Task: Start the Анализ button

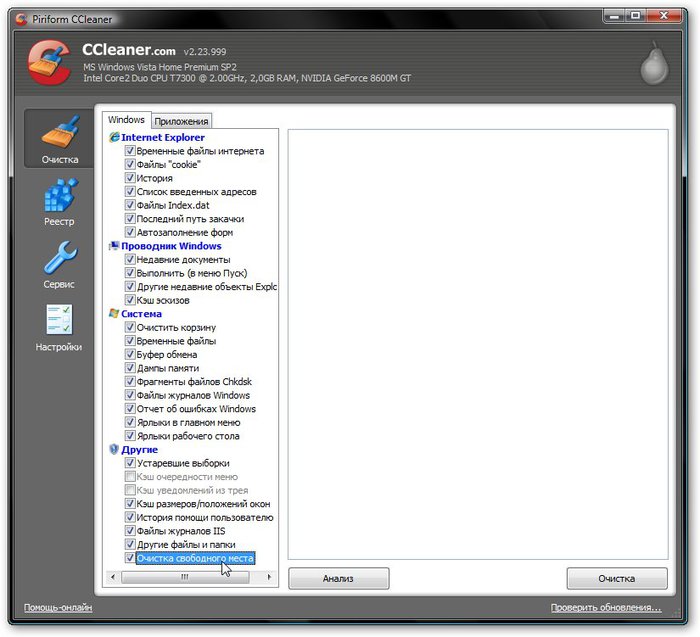Action: [x=338, y=579]
